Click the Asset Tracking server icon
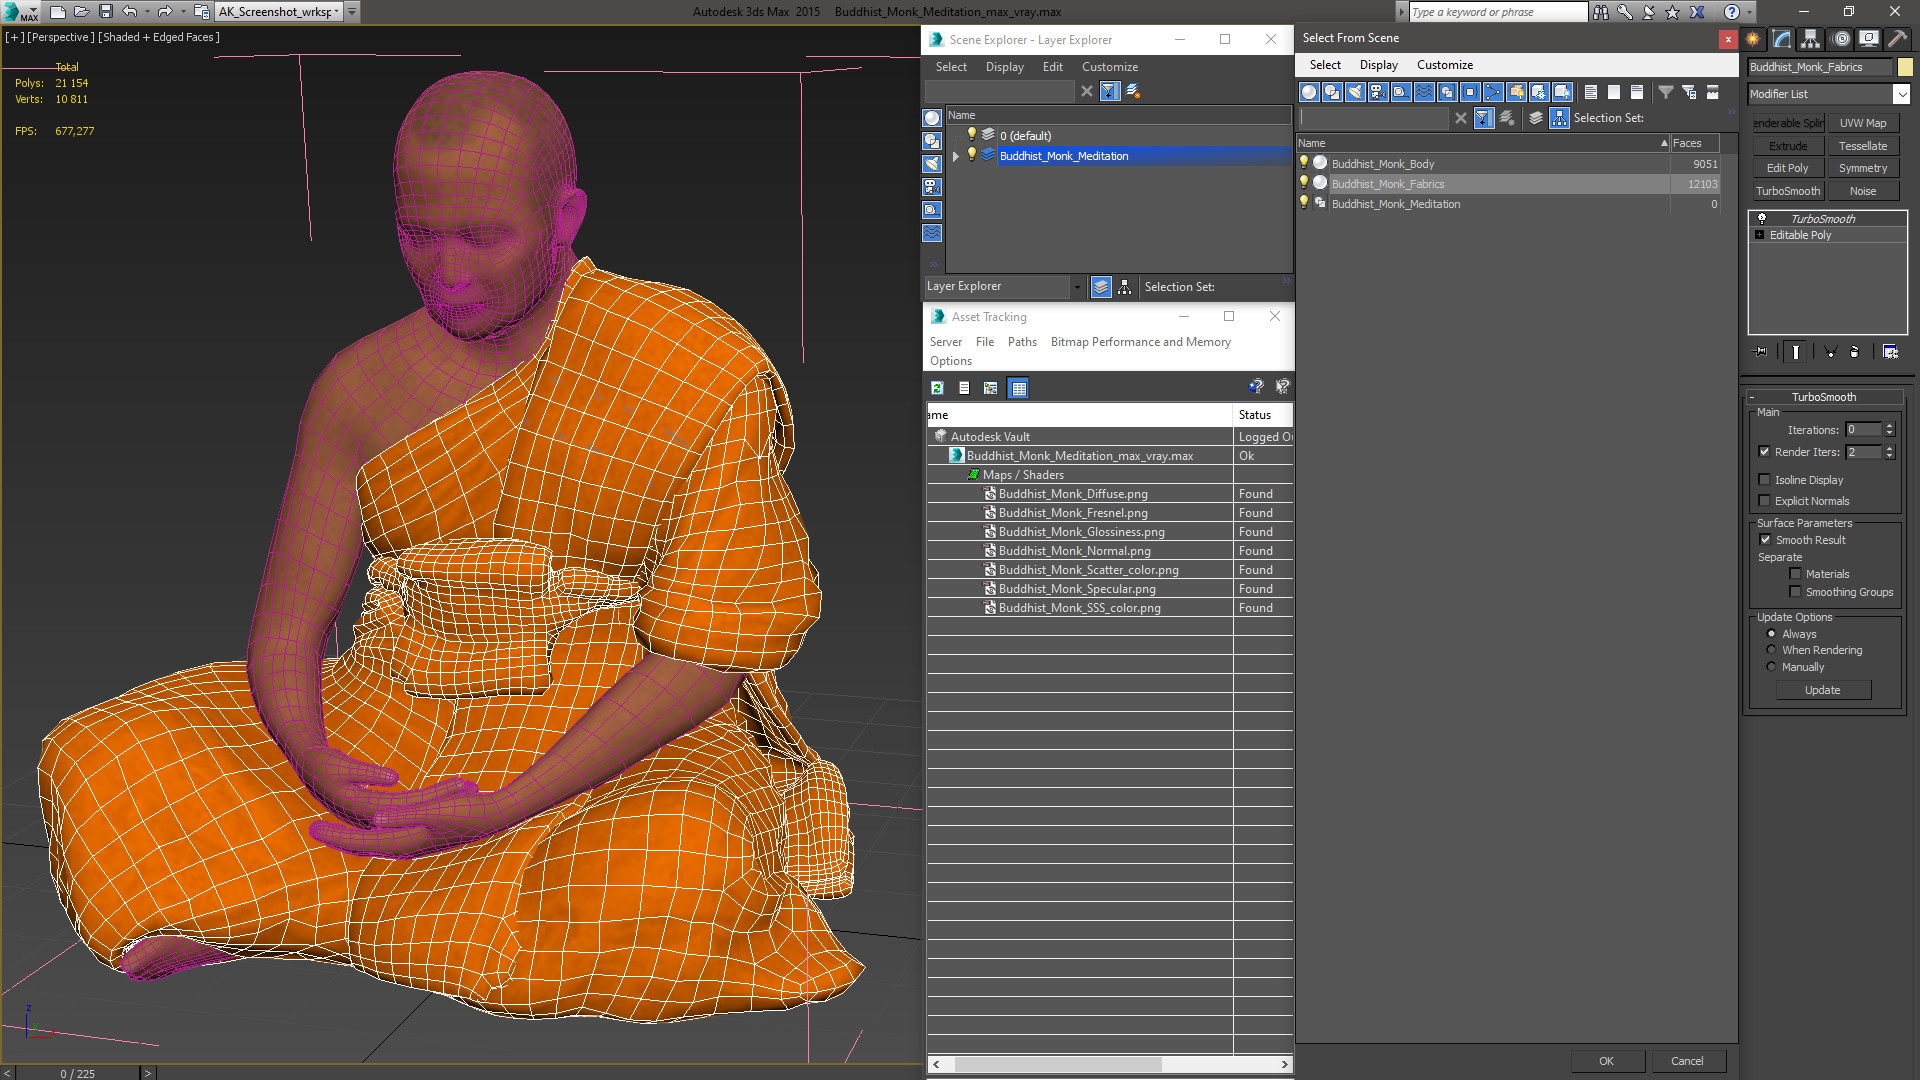 (x=947, y=342)
